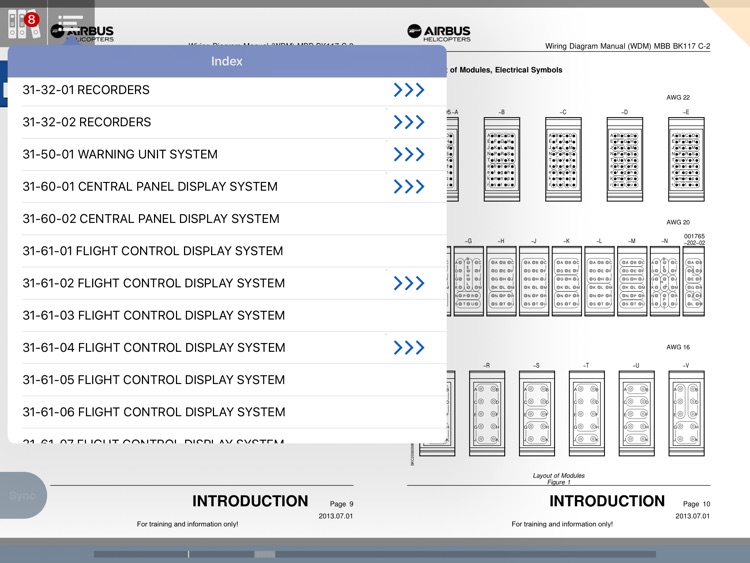Toggle the Index list icon
Viewport: 750px width, 563px height.
click(x=71, y=22)
